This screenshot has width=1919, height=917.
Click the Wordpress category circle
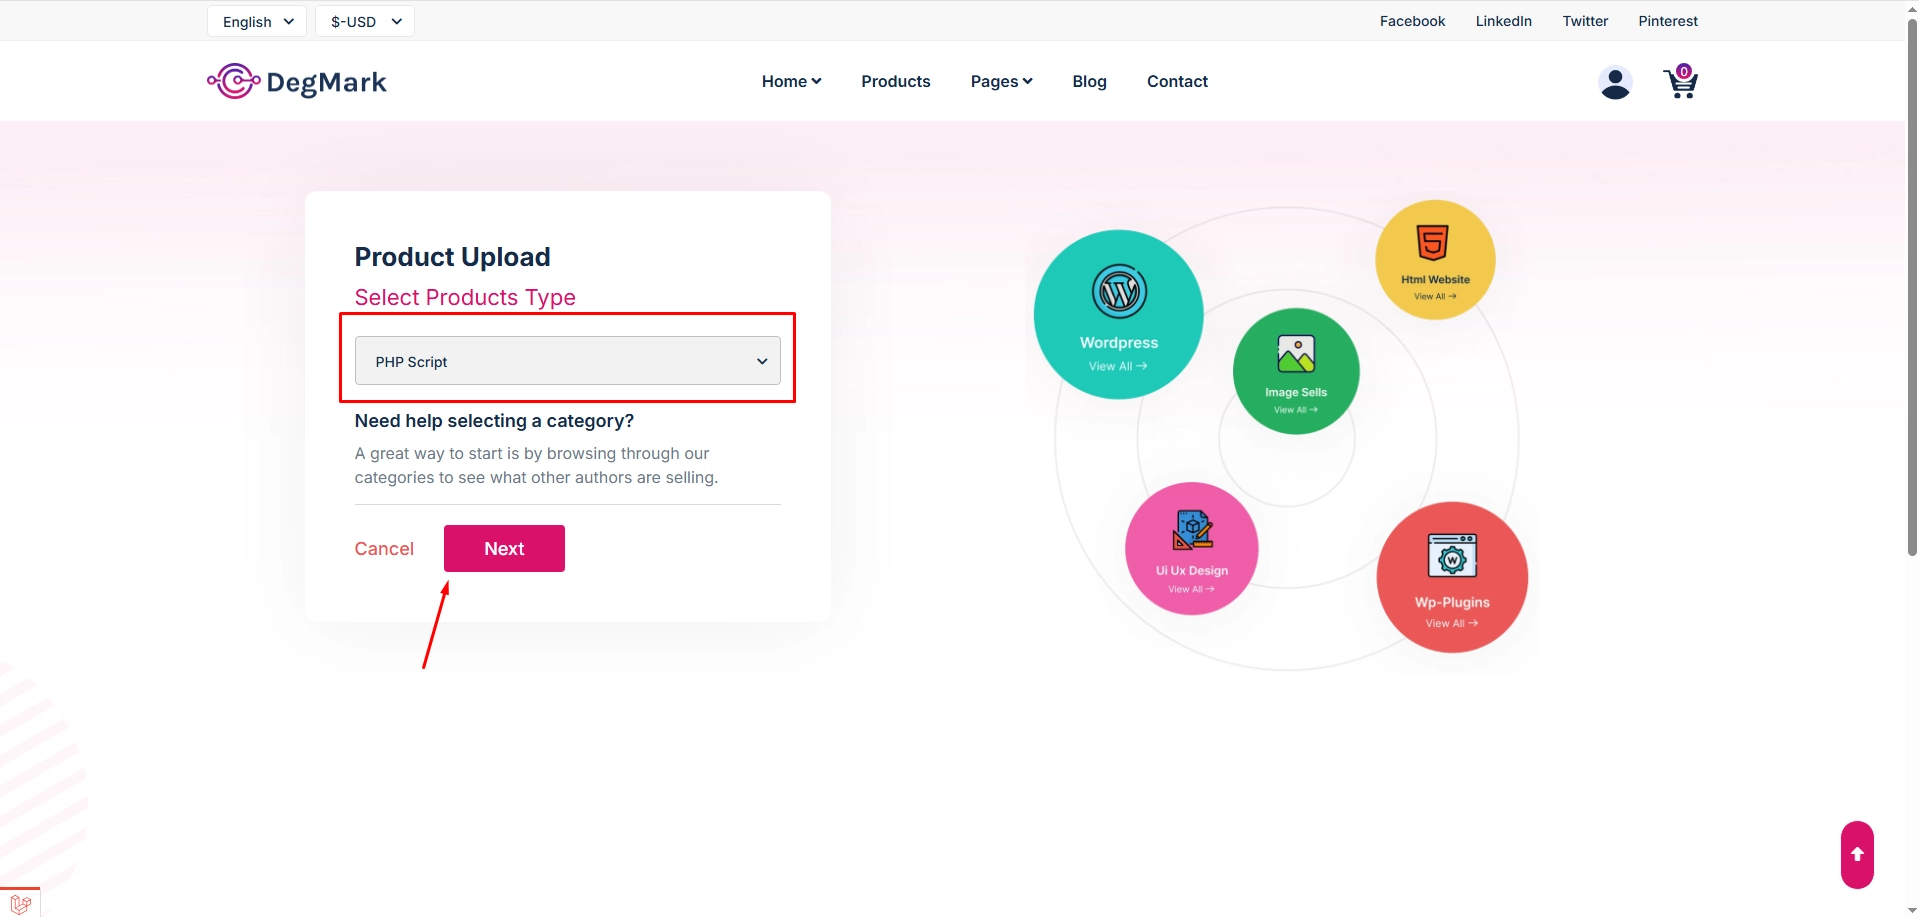(x=1118, y=315)
